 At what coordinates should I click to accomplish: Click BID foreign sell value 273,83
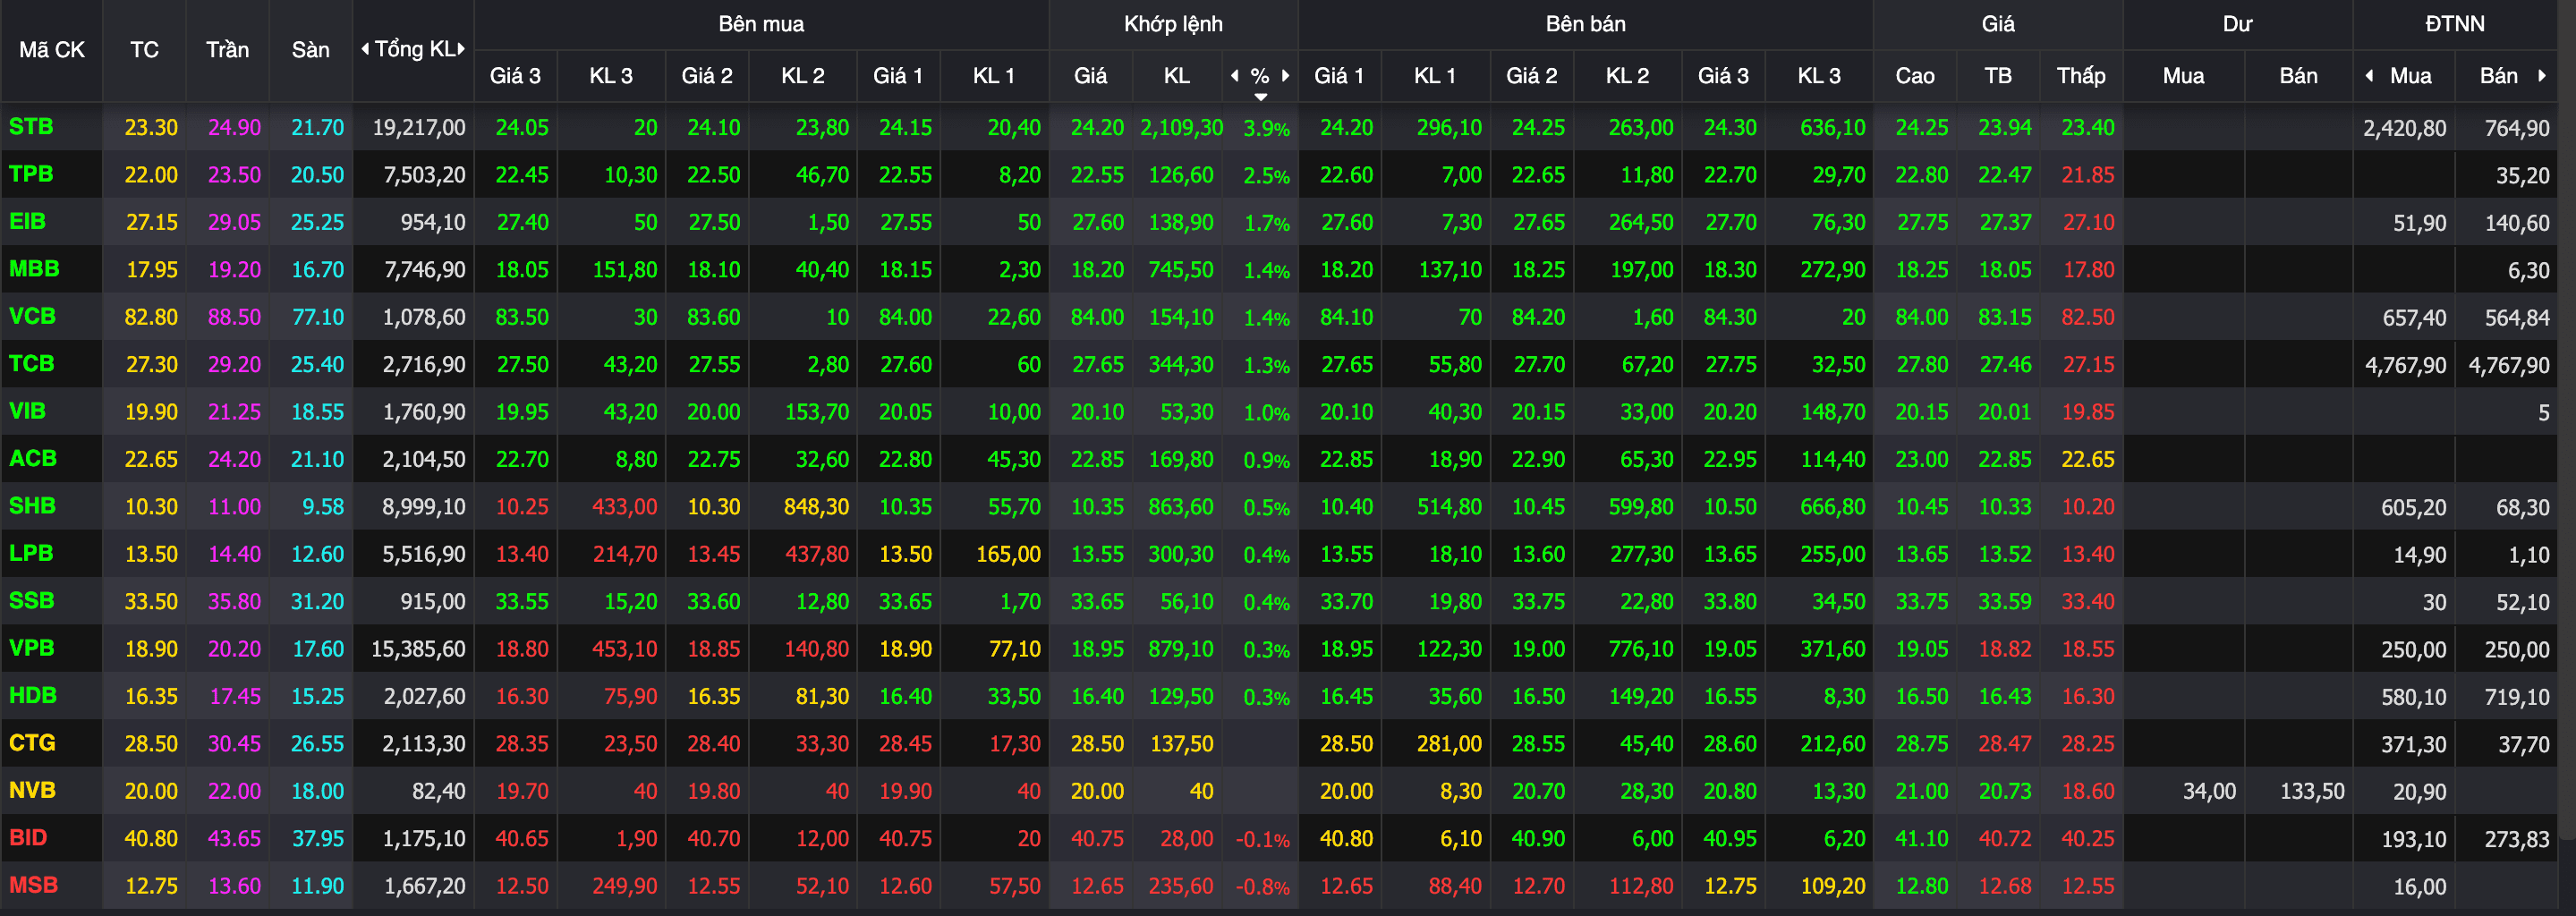tap(2517, 839)
